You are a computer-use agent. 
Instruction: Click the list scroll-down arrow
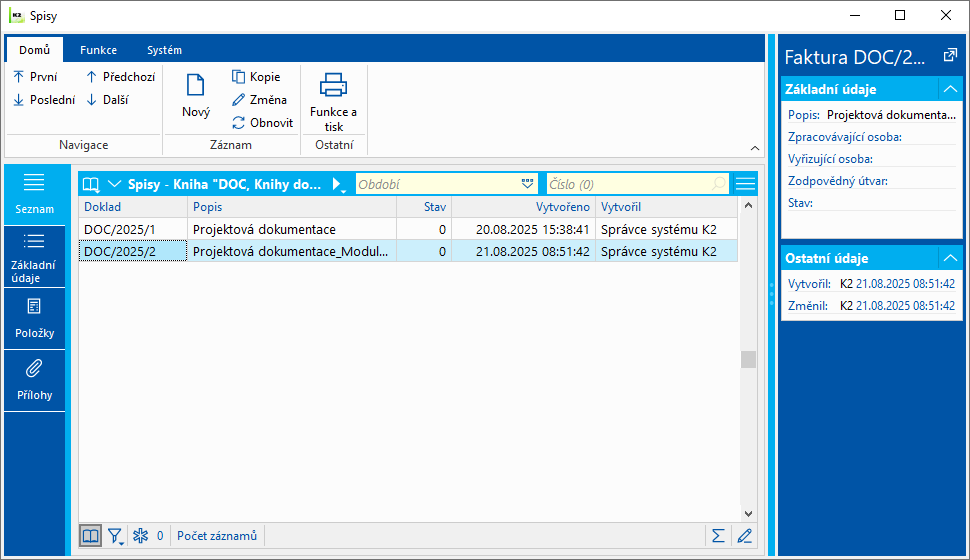click(748, 514)
